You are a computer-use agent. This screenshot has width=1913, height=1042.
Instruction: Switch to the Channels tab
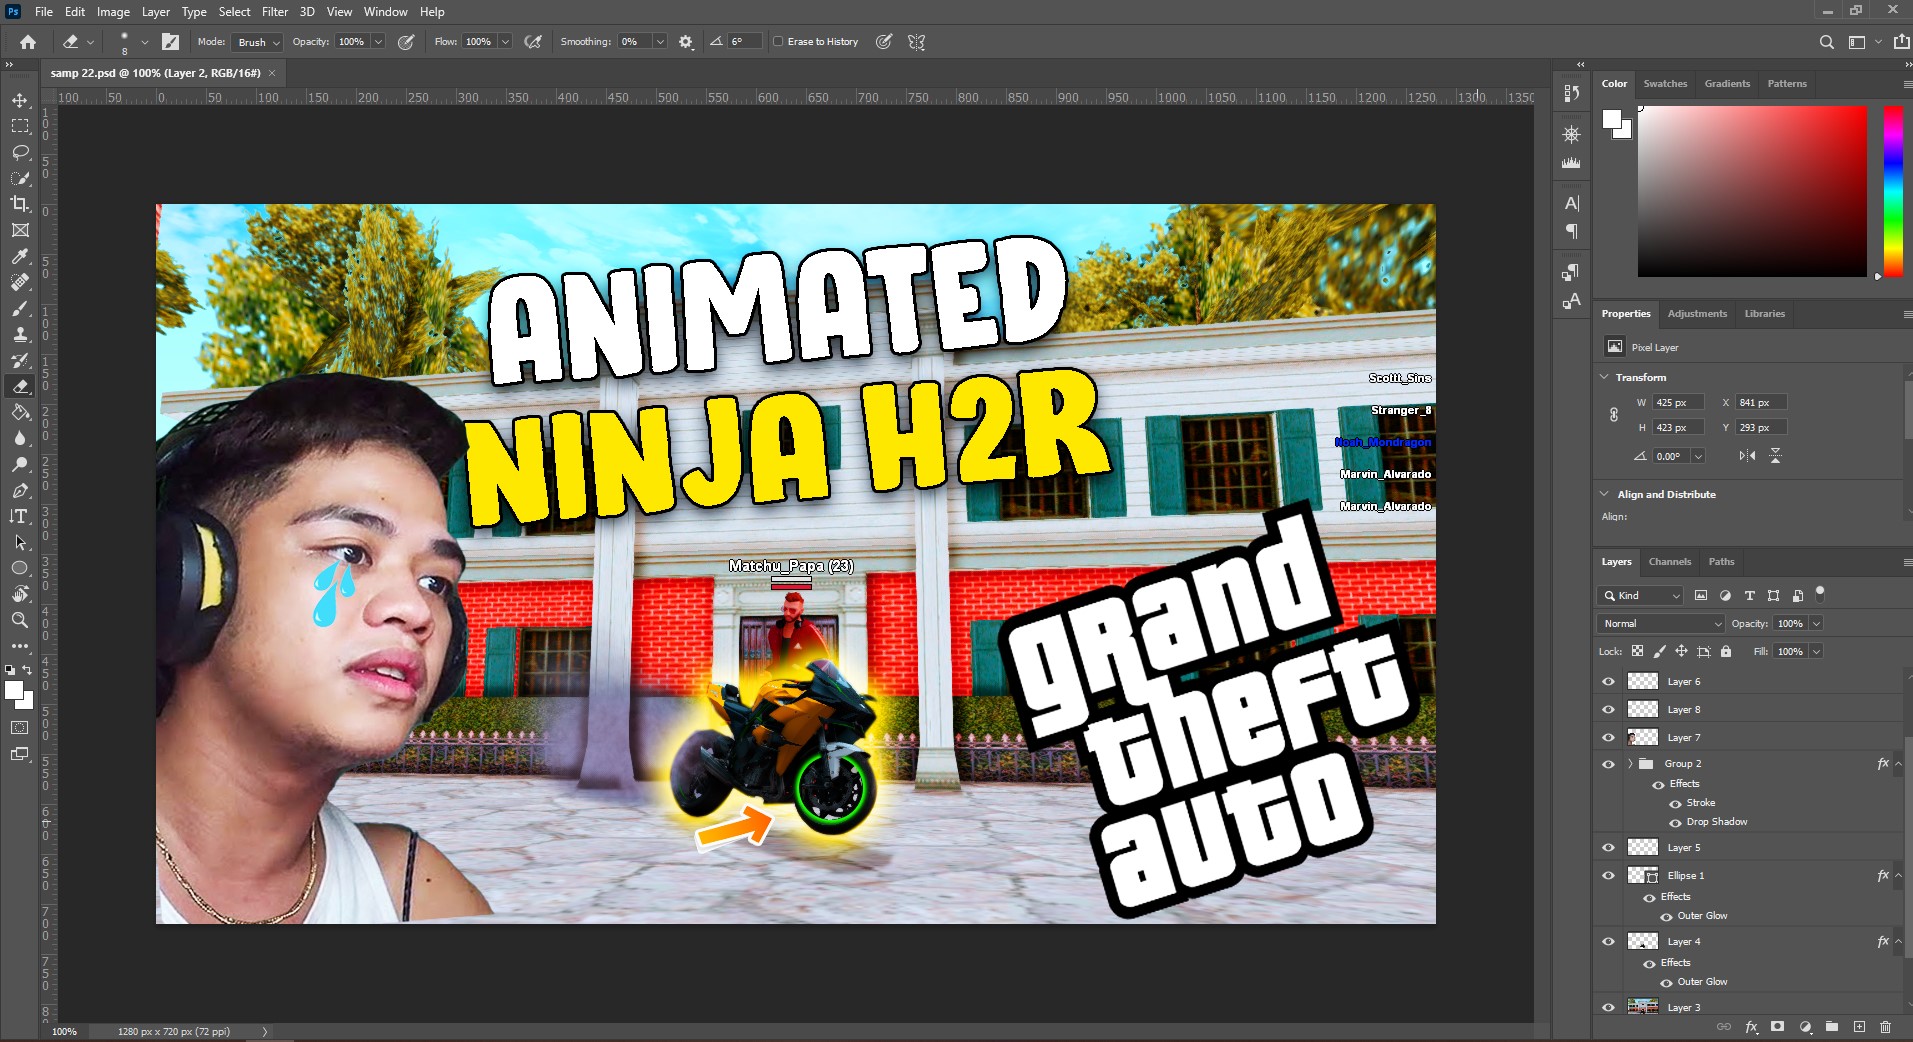point(1669,562)
